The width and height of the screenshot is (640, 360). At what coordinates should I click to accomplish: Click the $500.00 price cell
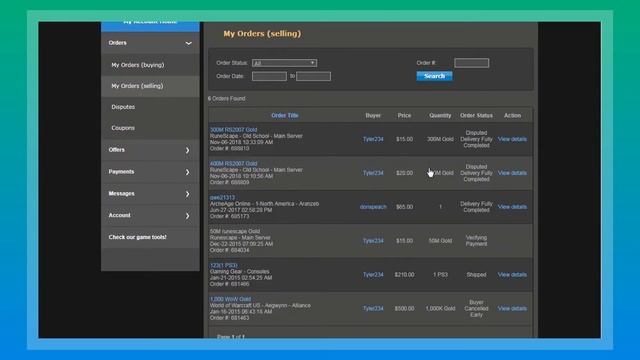pyautogui.click(x=404, y=309)
